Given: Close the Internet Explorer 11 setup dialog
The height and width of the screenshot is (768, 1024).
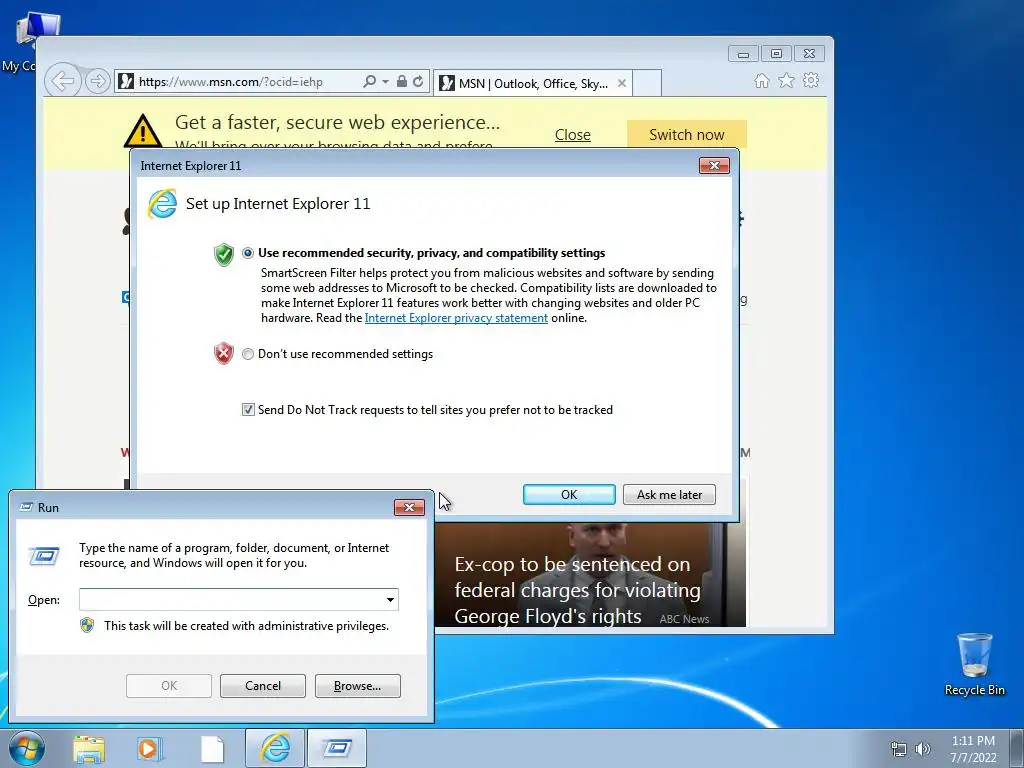Looking at the screenshot, I should coord(714,165).
